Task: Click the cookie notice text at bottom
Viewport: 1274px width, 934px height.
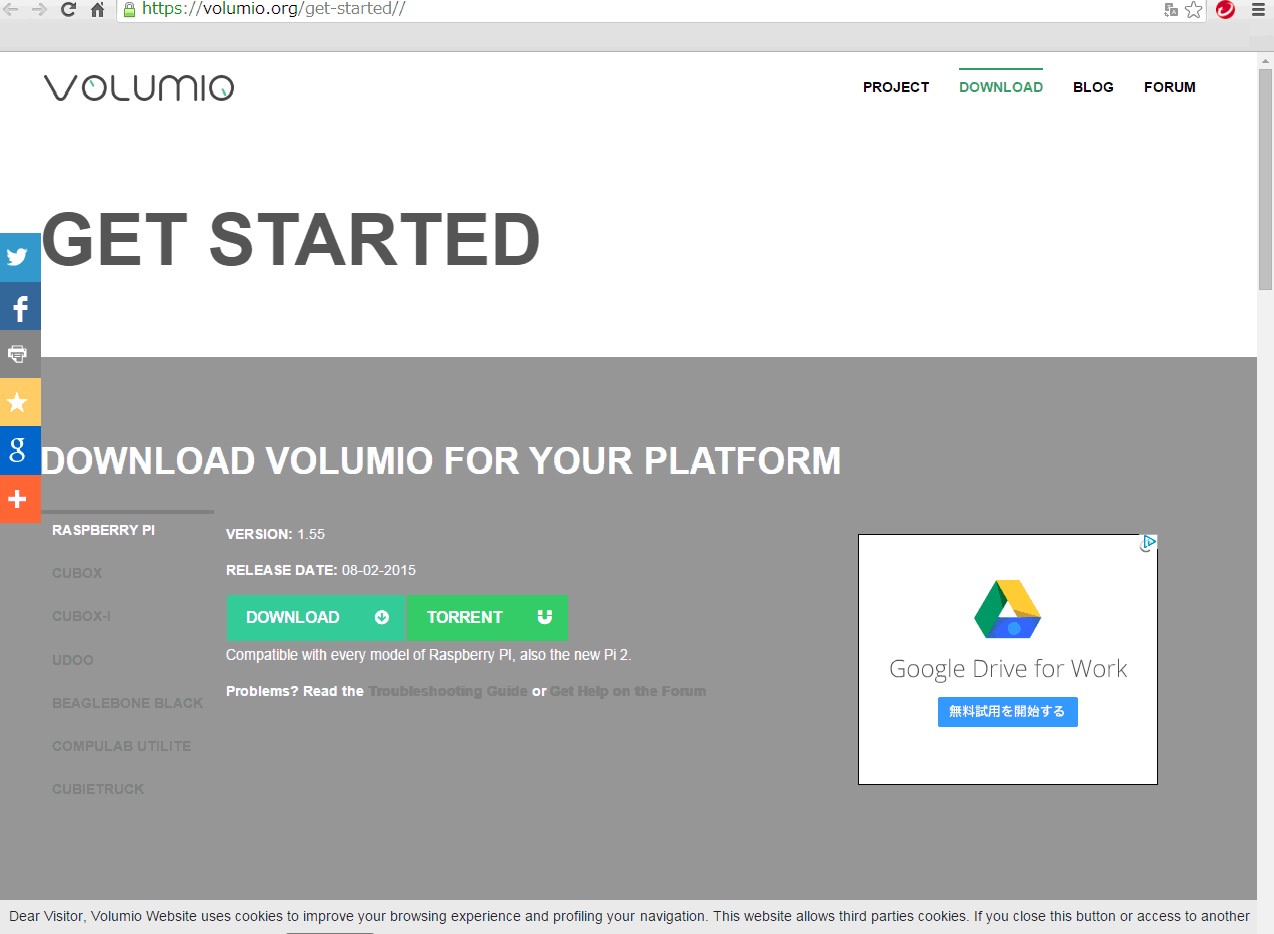Action: point(629,916)
